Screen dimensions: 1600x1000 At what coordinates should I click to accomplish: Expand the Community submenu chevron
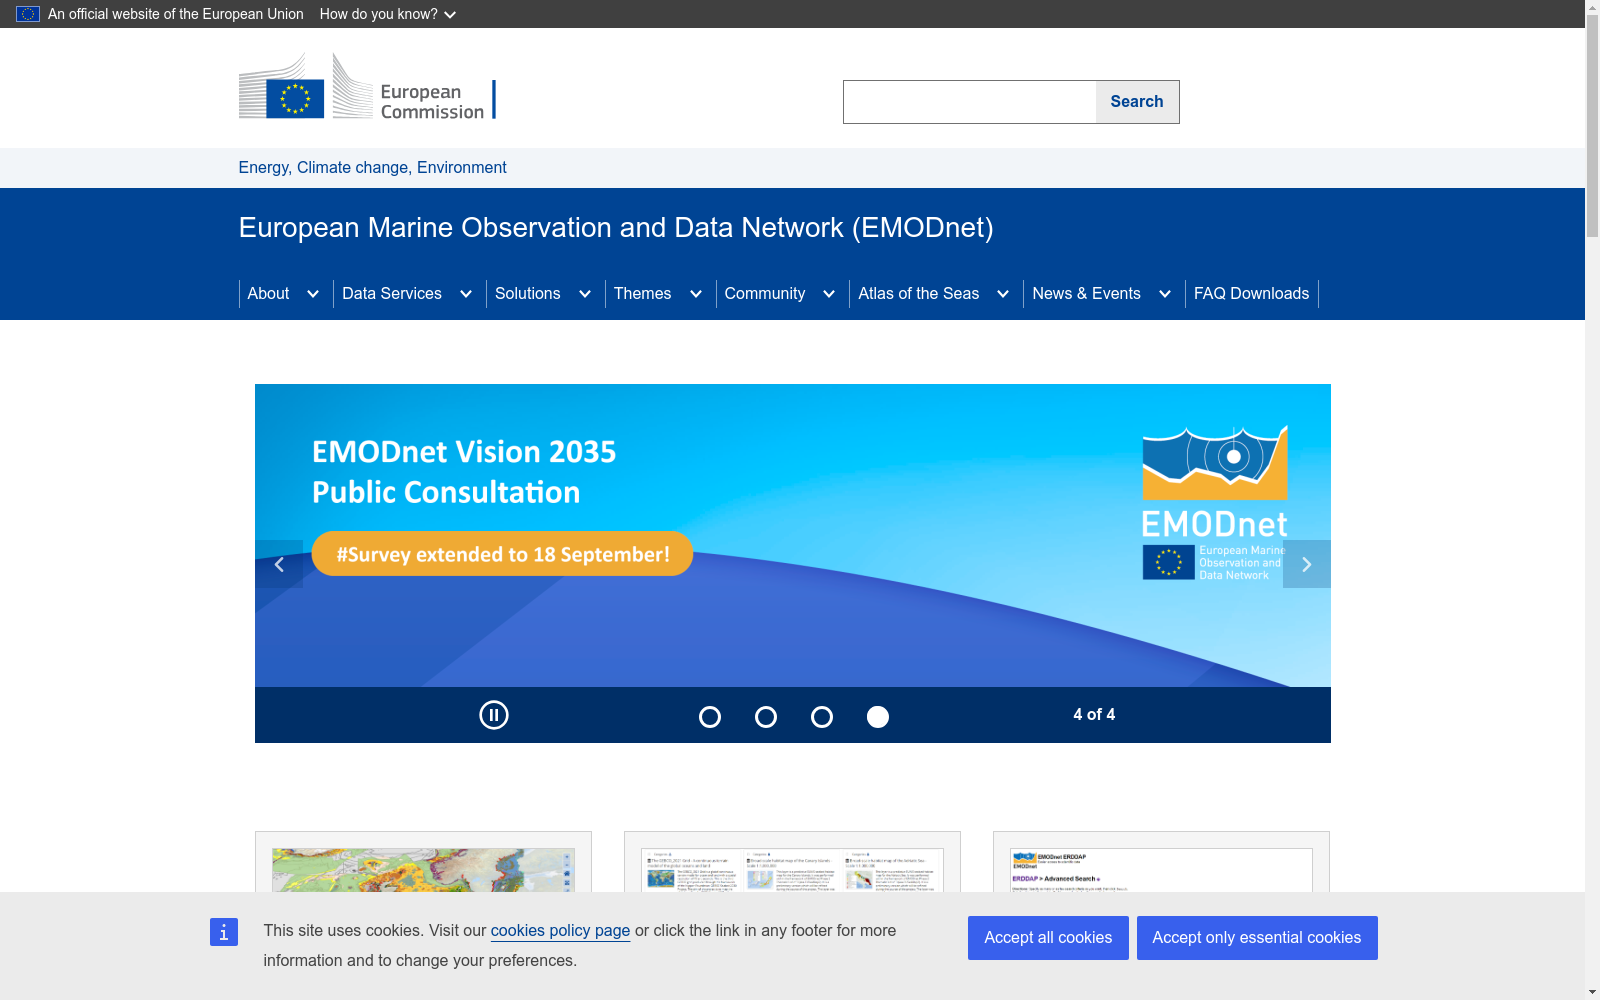tap(829, 294)
